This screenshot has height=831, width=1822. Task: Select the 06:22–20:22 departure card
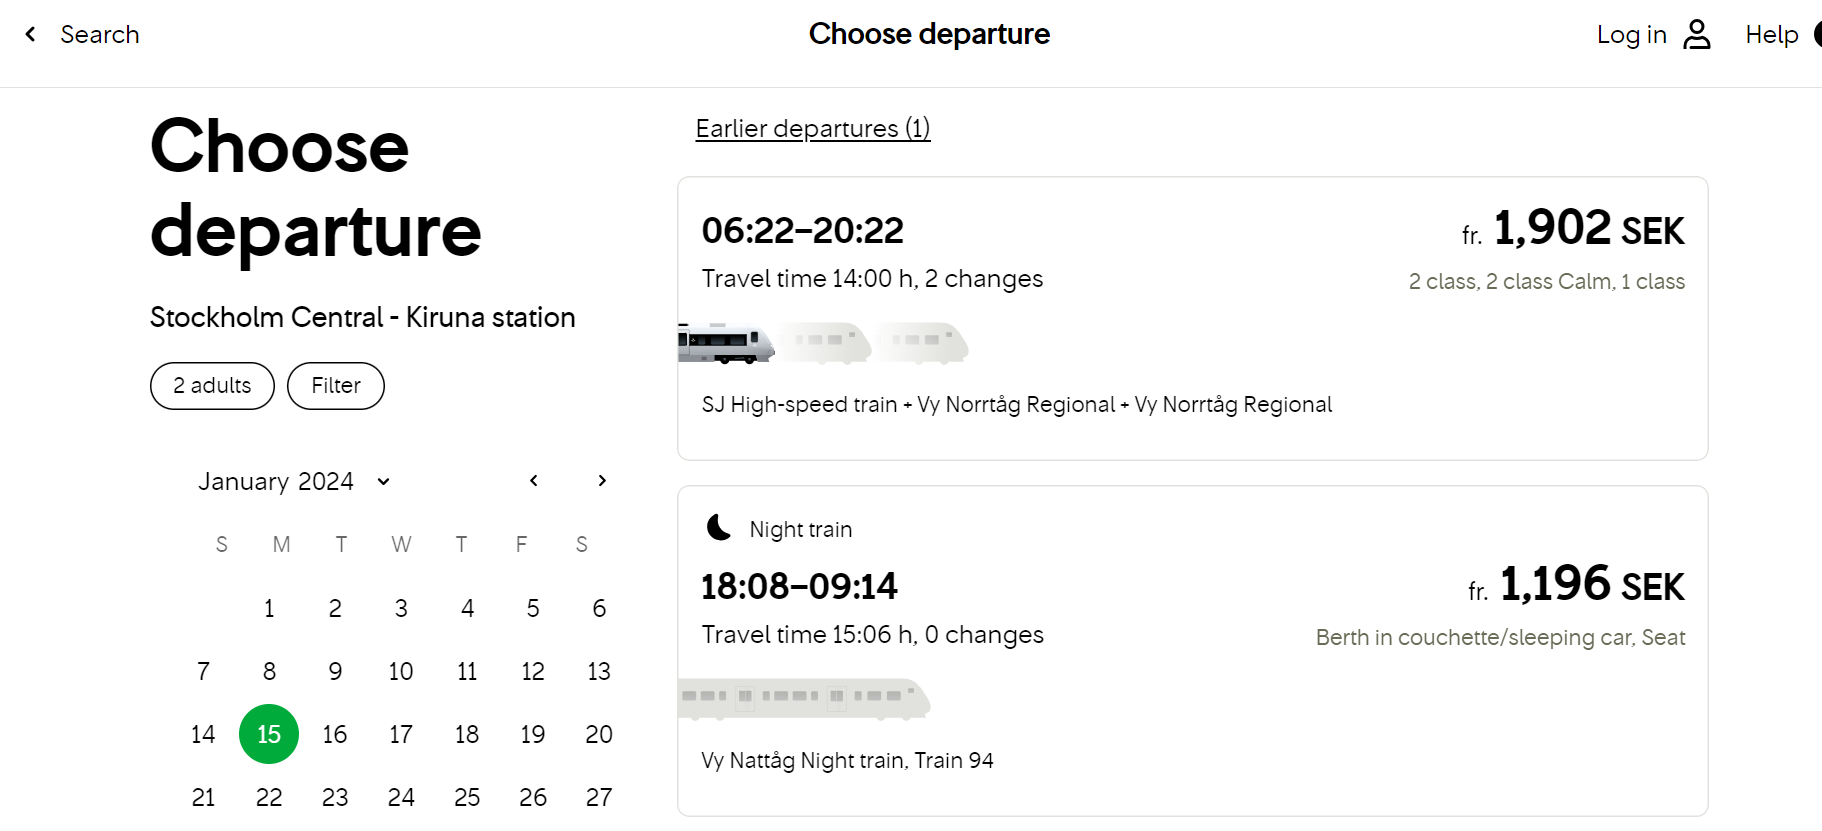tap(1193, 319)
